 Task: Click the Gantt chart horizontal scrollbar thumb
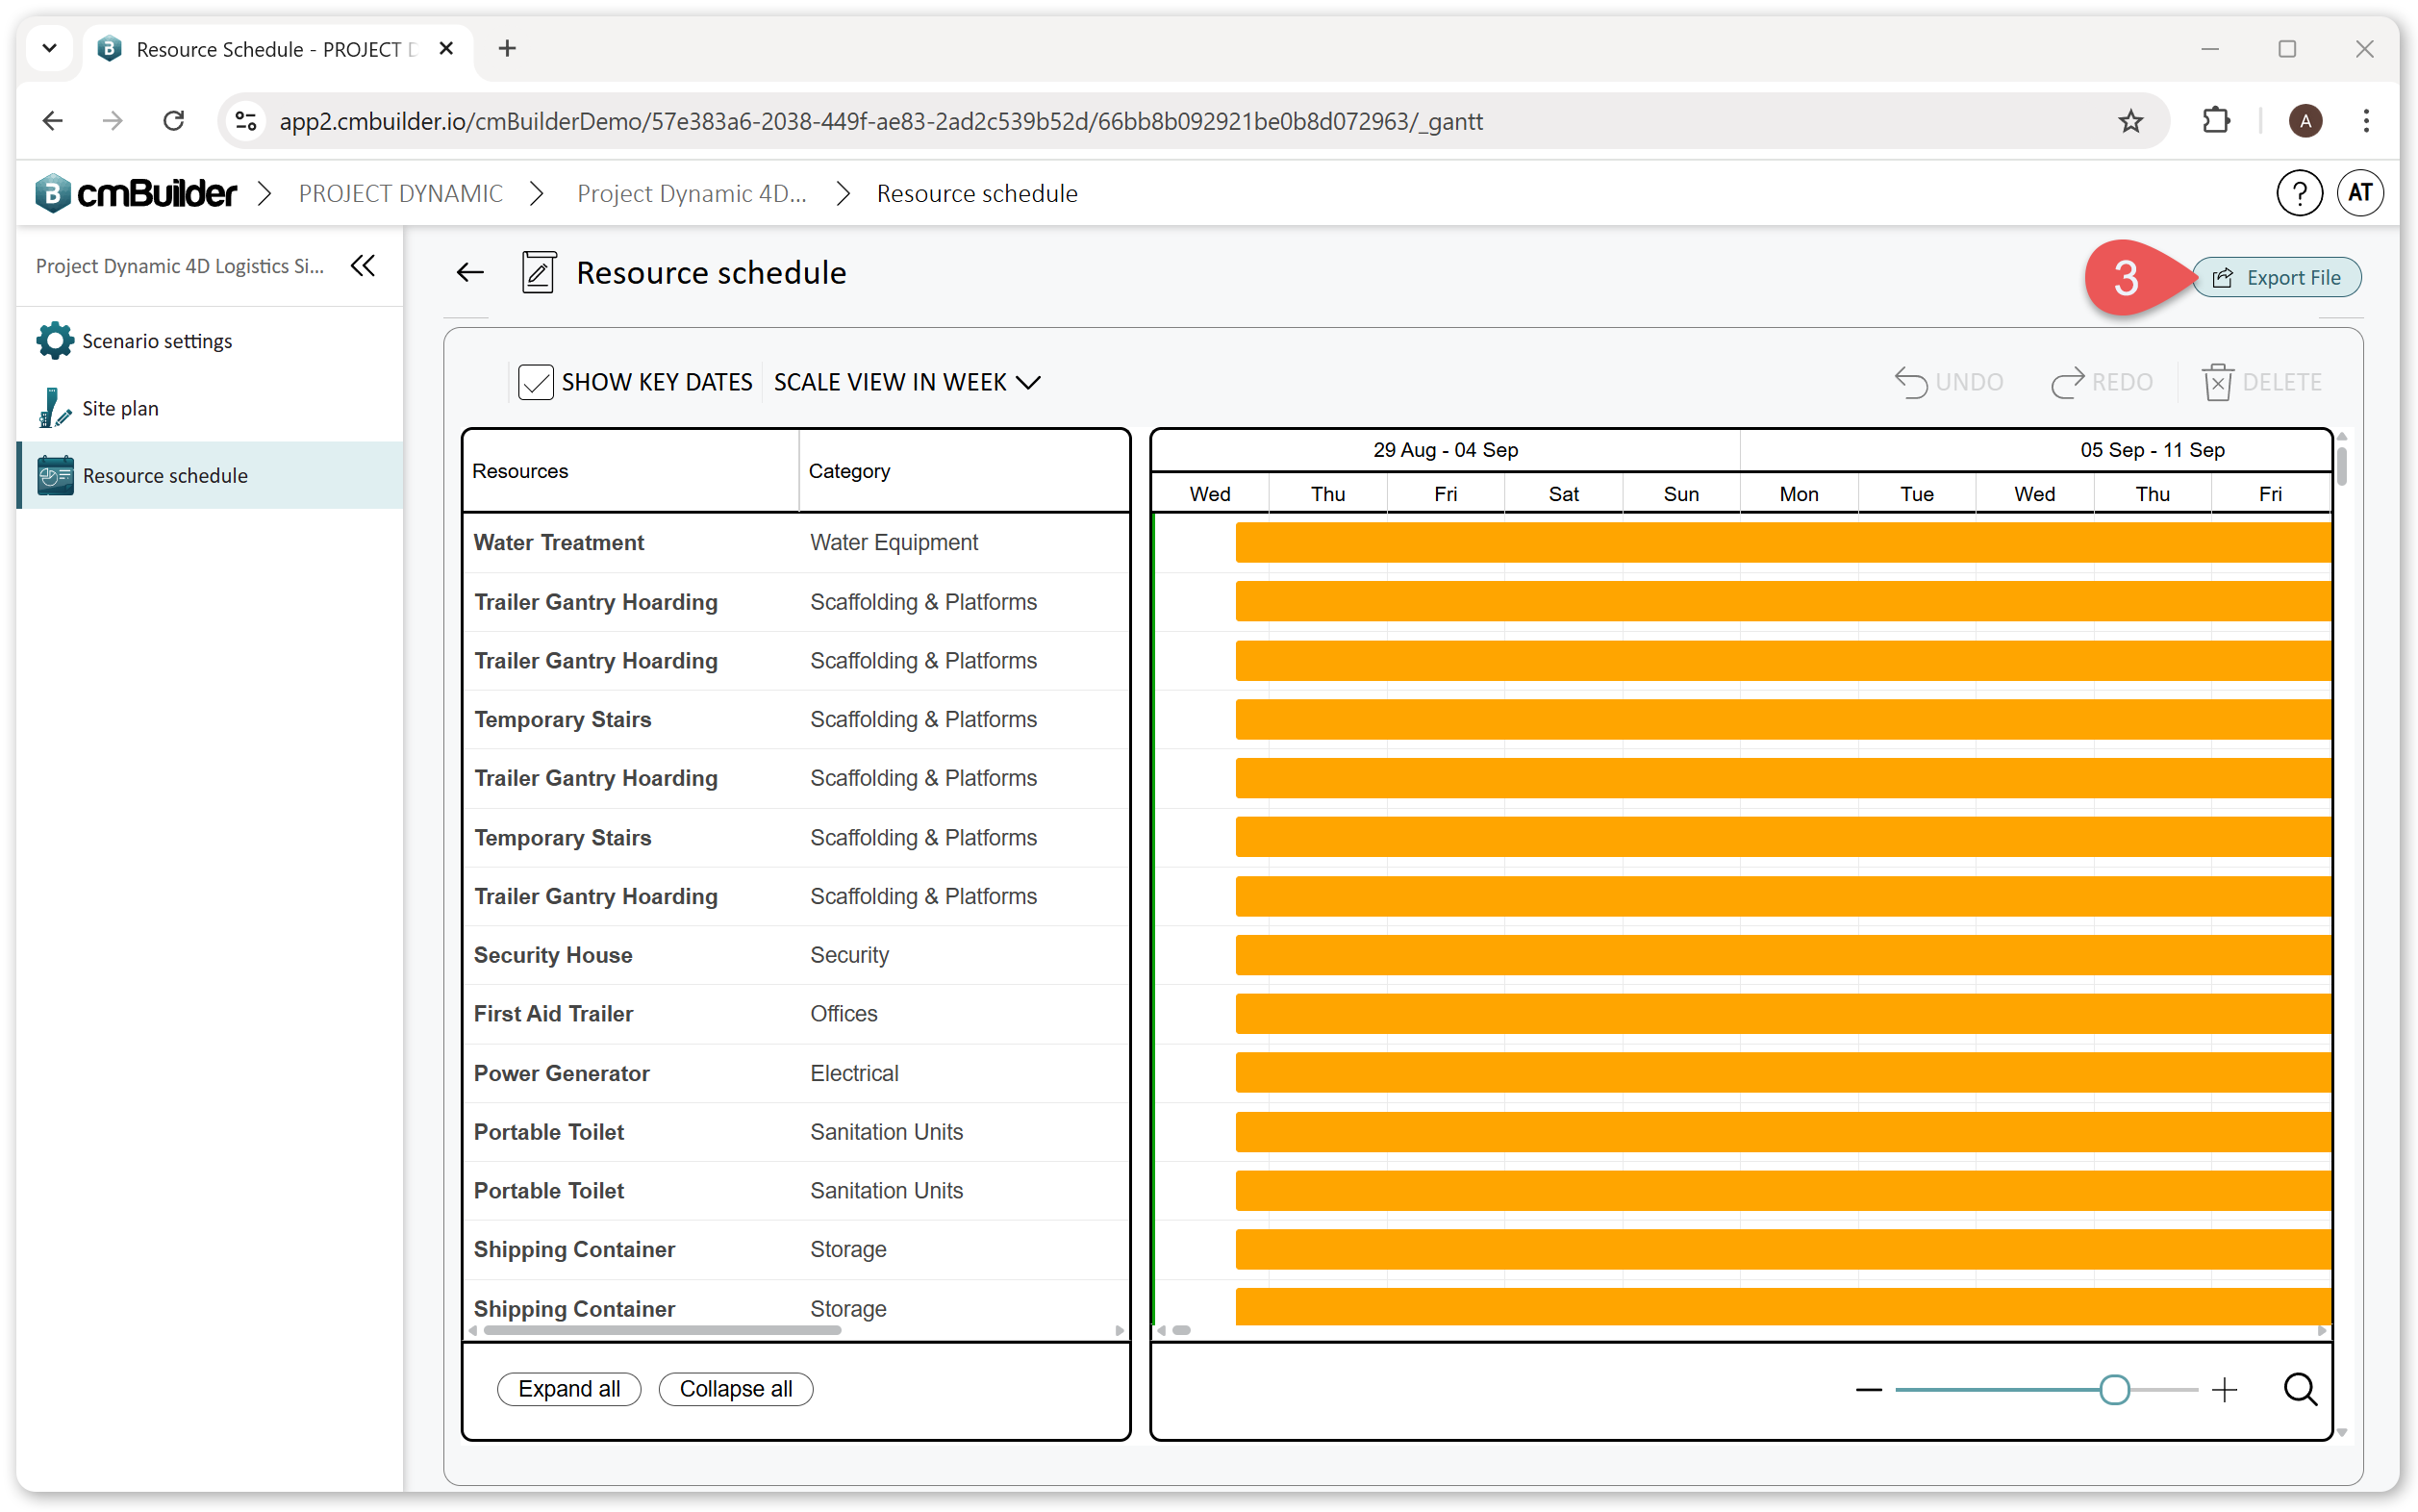point(1181,1330)
